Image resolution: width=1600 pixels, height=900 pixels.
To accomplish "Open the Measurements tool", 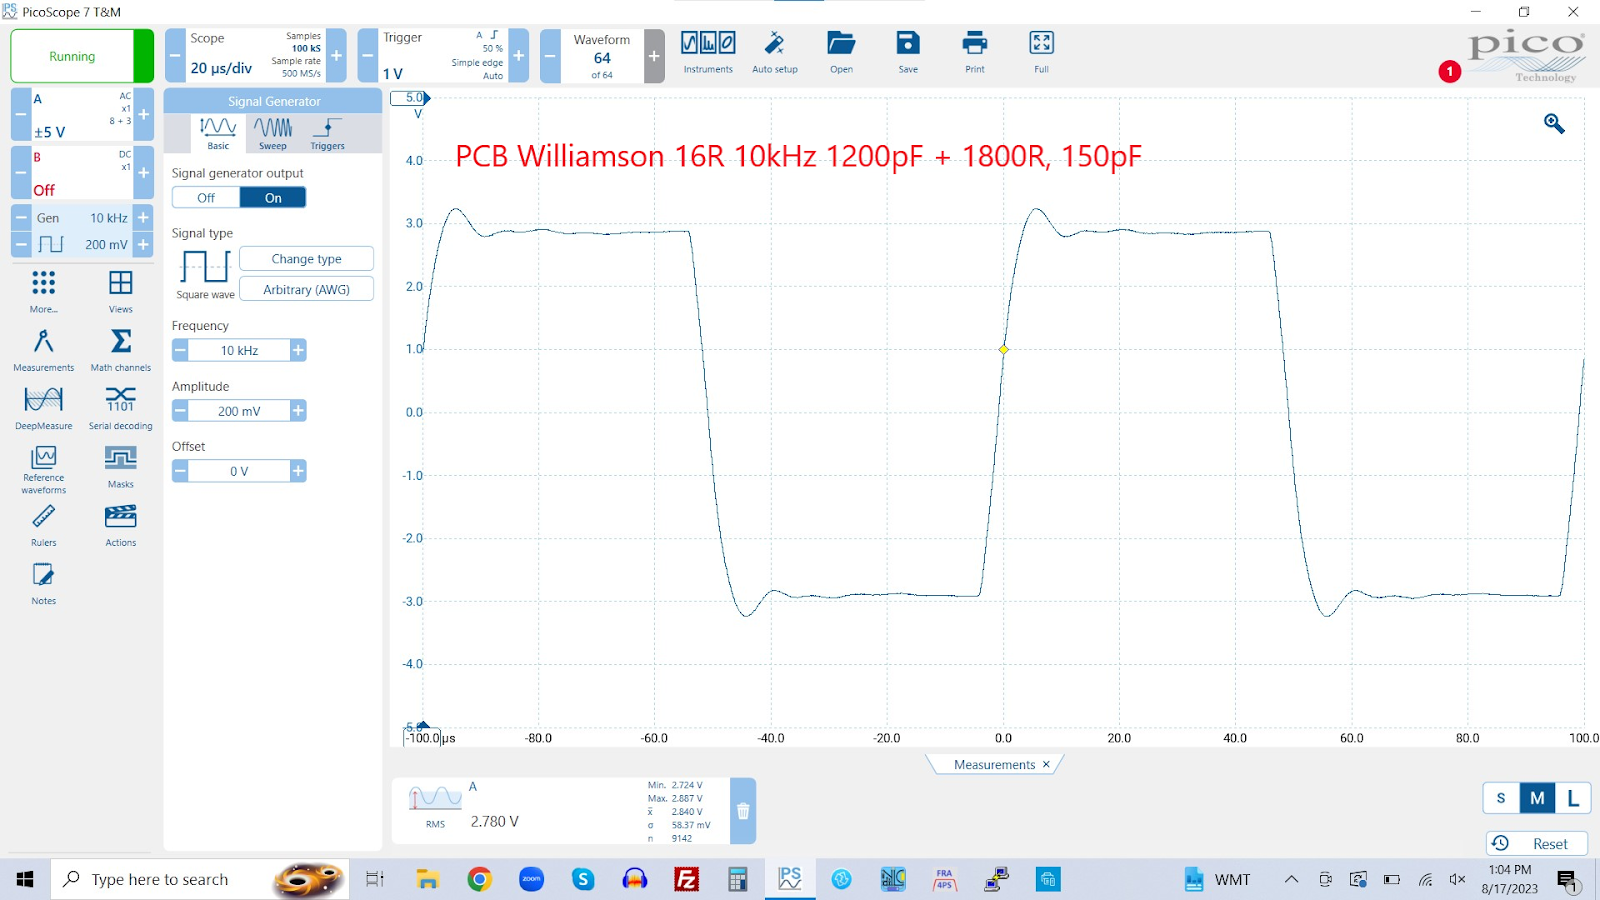I will coord(43,349).
